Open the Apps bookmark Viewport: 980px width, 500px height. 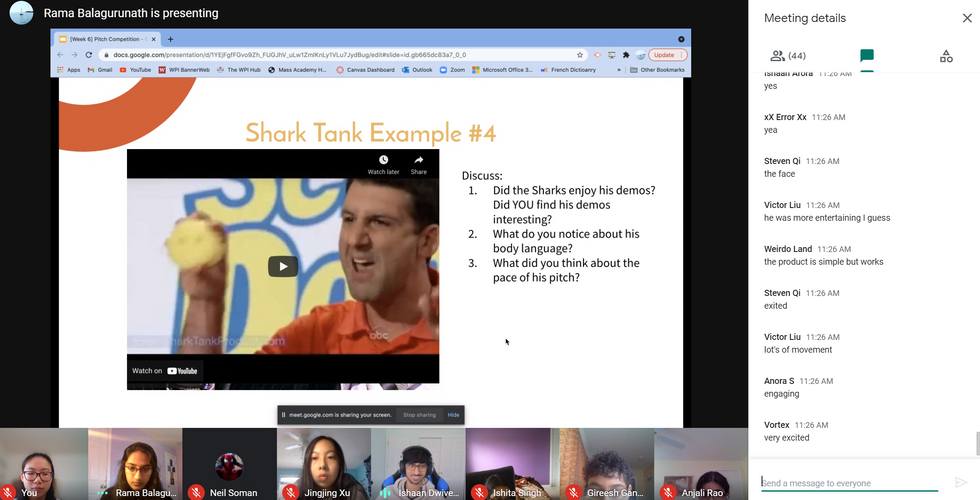tap(69, 70)
